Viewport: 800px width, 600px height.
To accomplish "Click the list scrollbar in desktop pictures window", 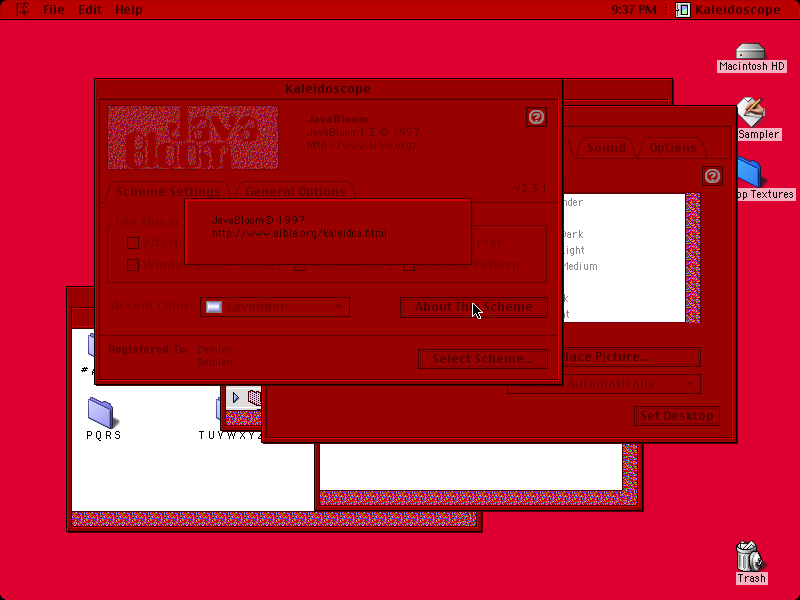I will point(693,258).
